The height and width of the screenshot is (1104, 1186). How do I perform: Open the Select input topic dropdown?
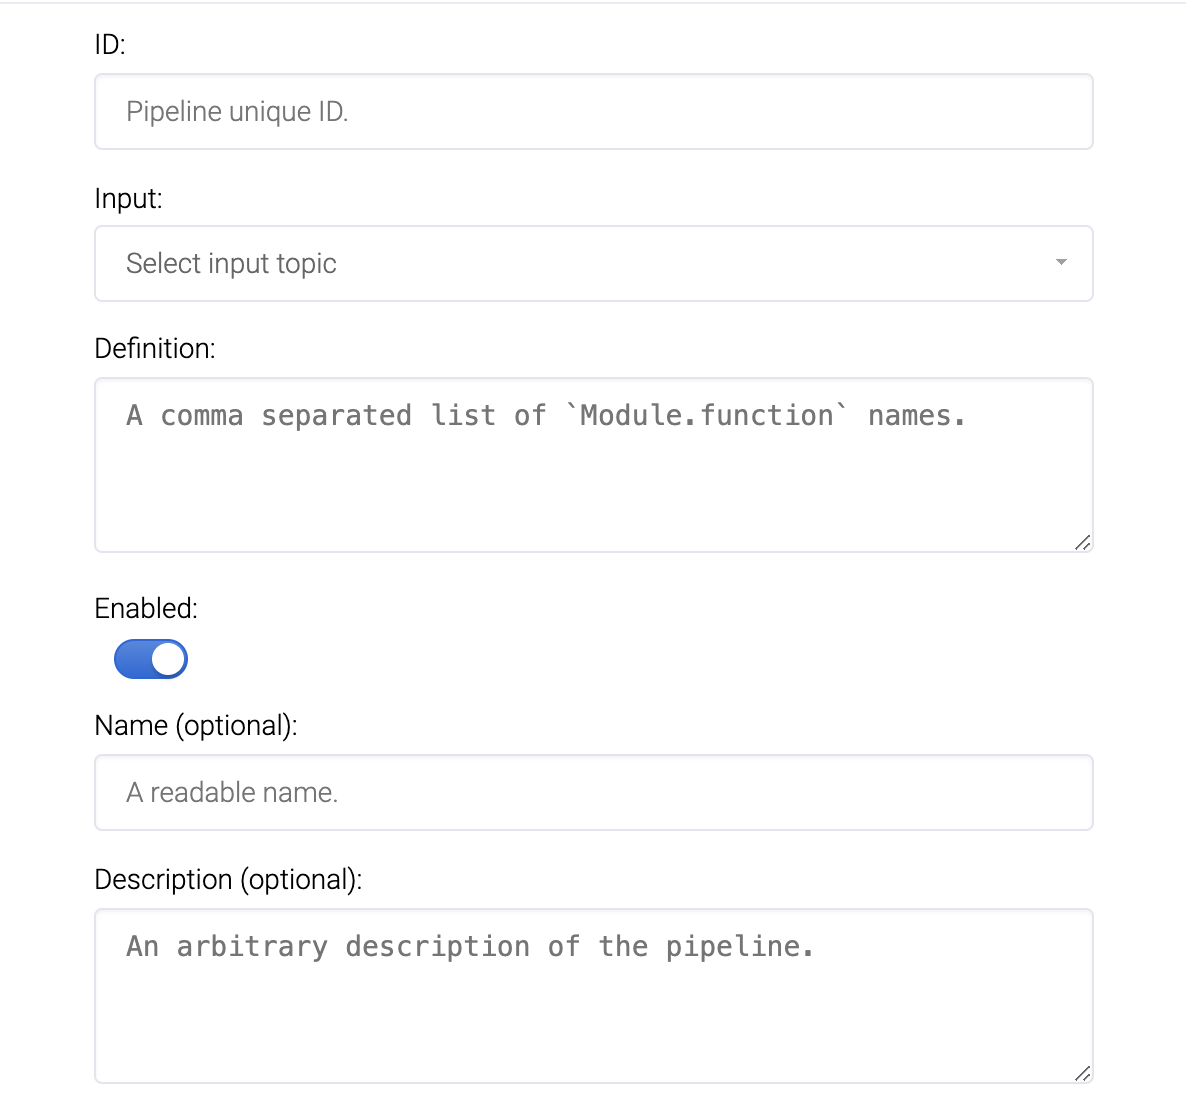[x=593, y=264]
